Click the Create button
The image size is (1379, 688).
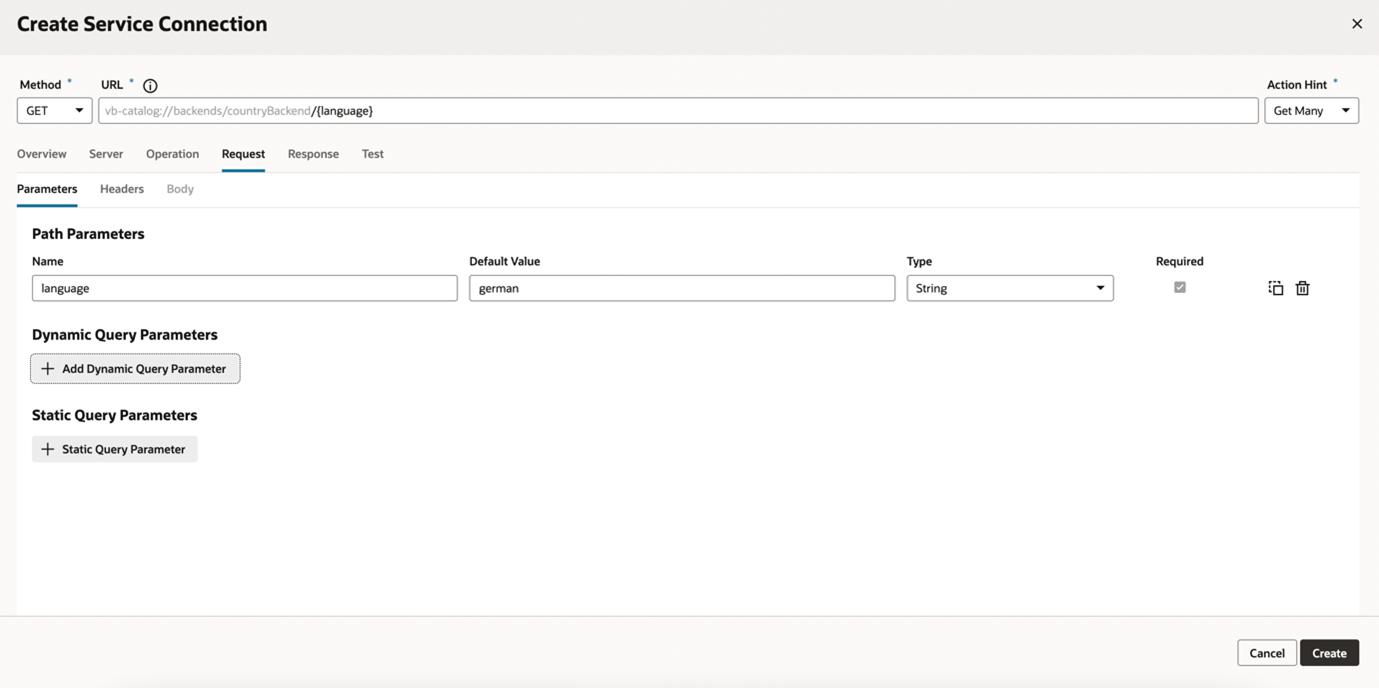tap(1329, 652)
